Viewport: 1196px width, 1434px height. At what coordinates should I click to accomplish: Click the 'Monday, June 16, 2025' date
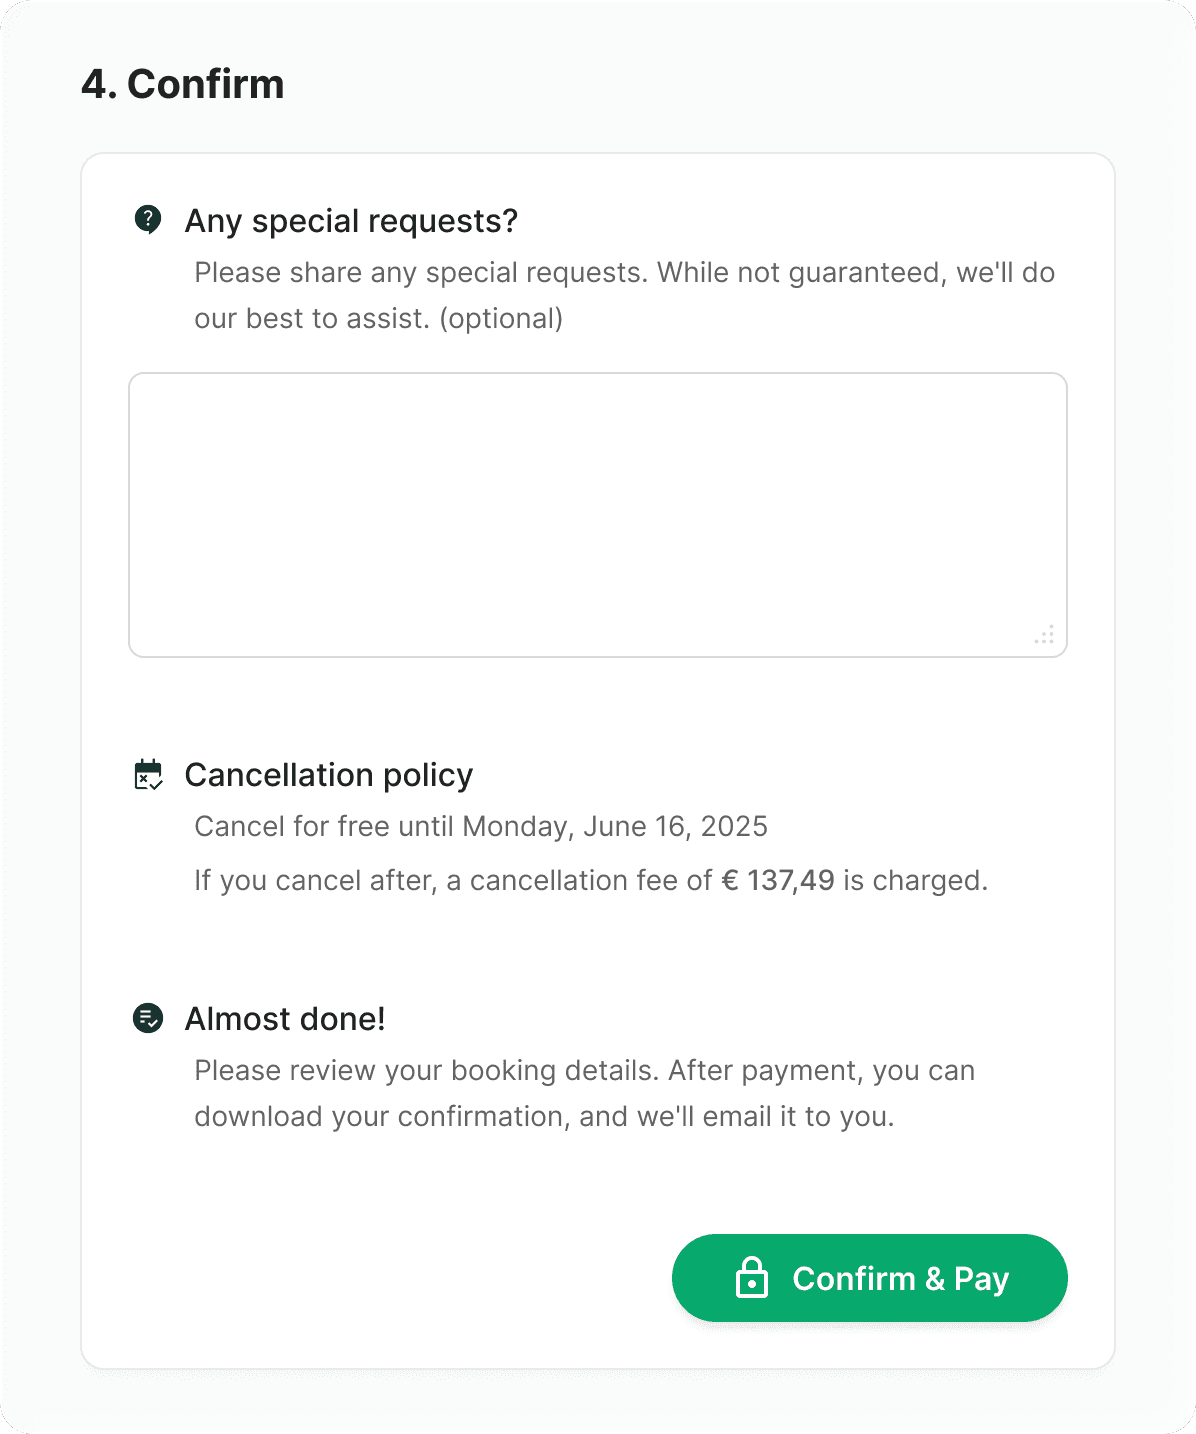coord(615,827)
